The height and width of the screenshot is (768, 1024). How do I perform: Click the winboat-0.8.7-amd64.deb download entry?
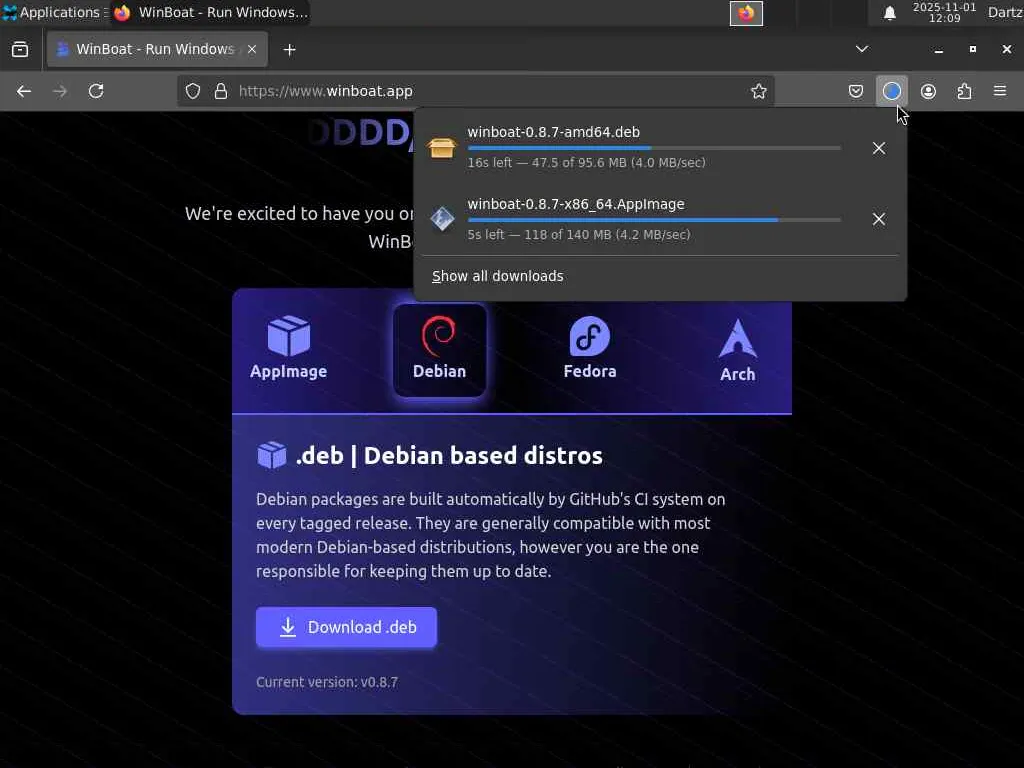(x=640, y=148)
